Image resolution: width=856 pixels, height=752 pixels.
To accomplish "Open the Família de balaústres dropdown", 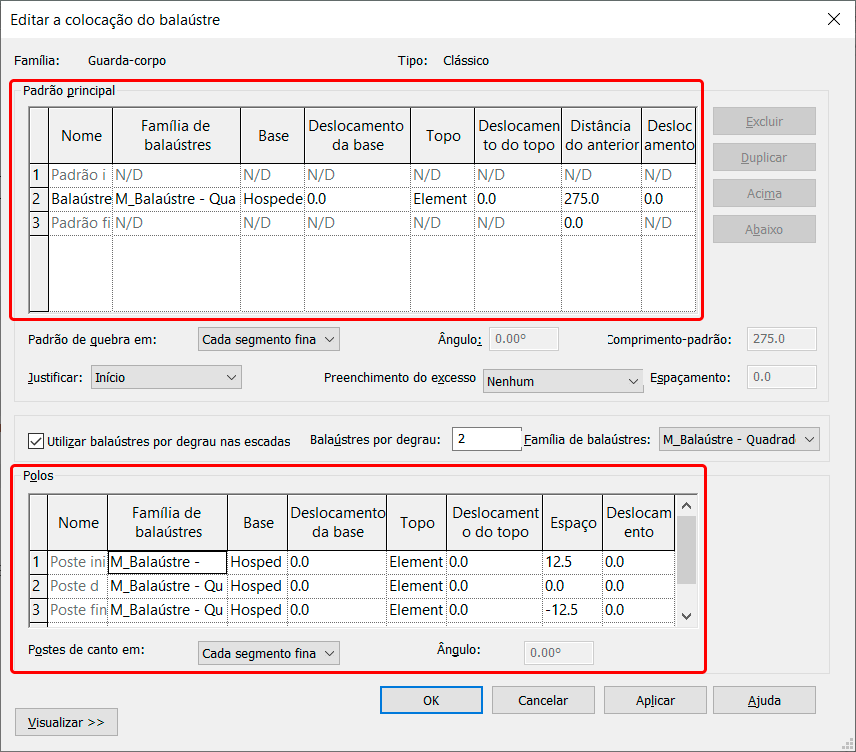I will click(x=739, y=439).
